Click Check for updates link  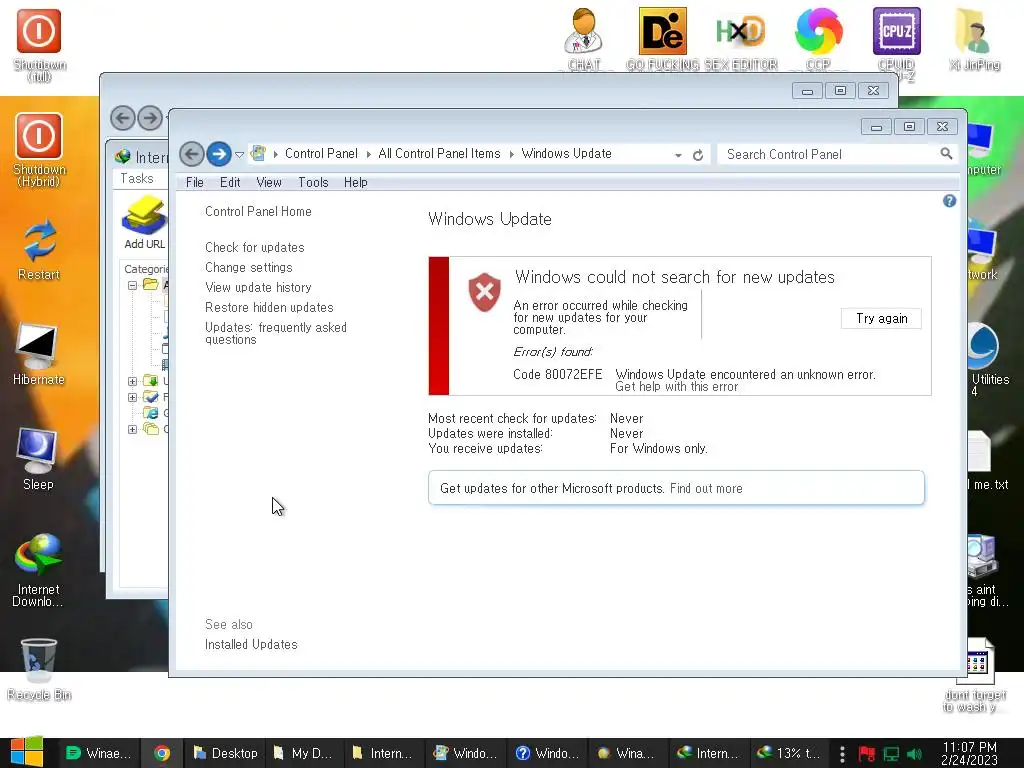(x=255, y=248)
